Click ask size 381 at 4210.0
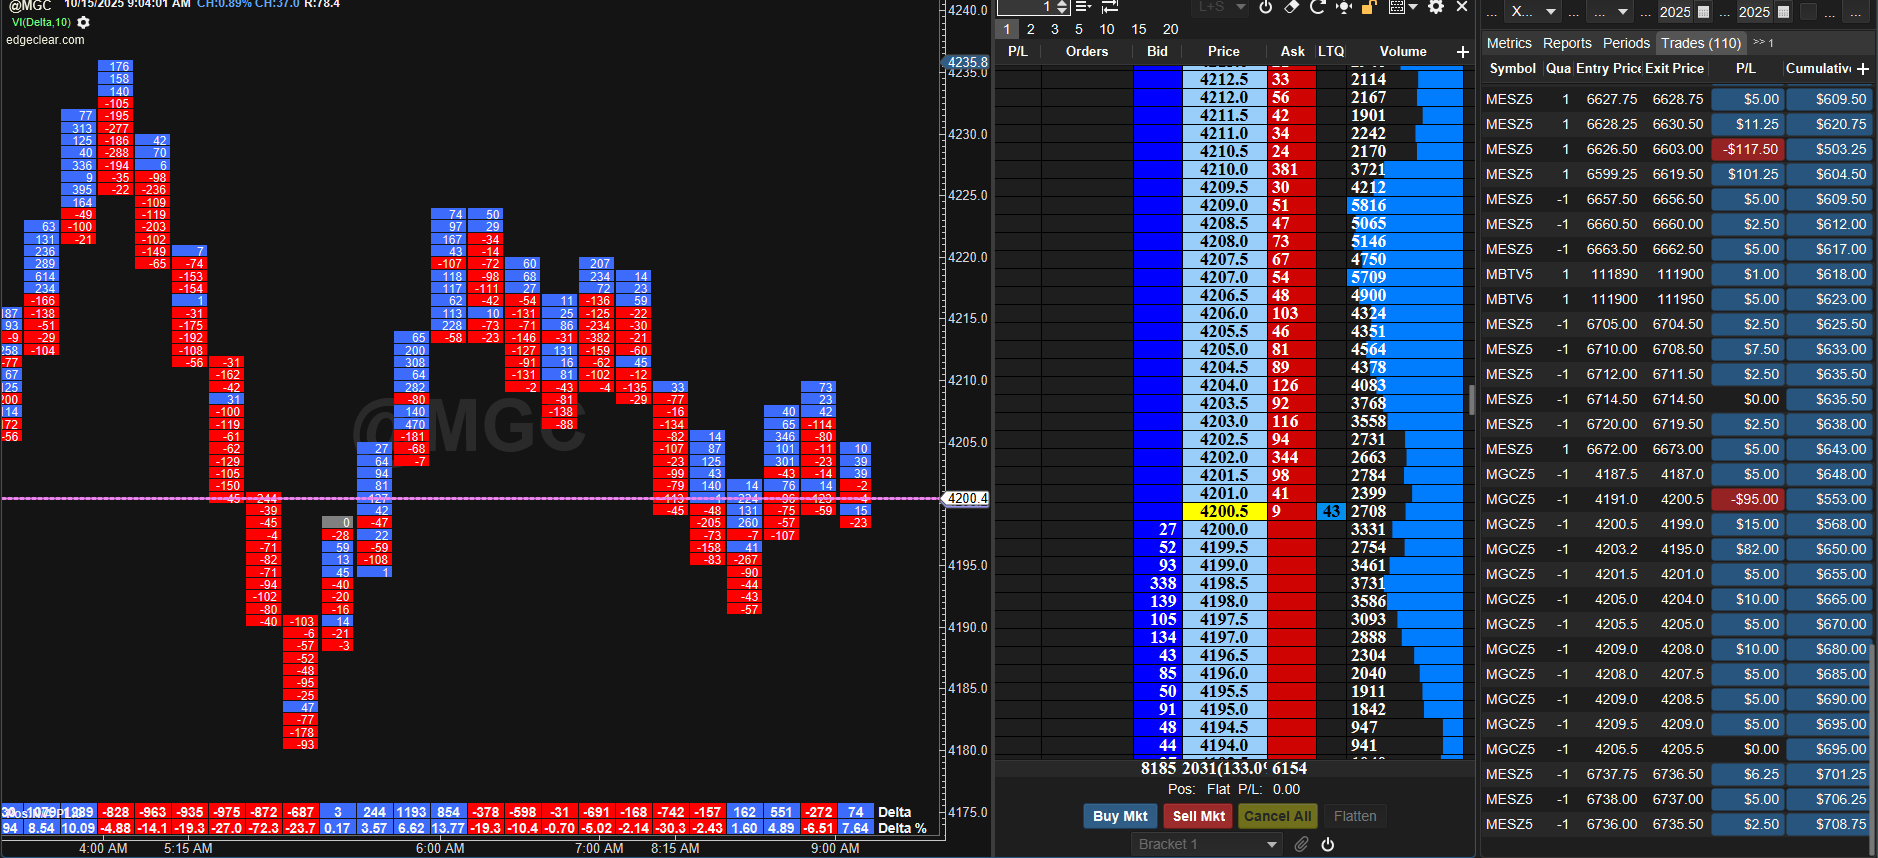The height and width of the screenshot is (858, 1878). tap(1292, 169)
